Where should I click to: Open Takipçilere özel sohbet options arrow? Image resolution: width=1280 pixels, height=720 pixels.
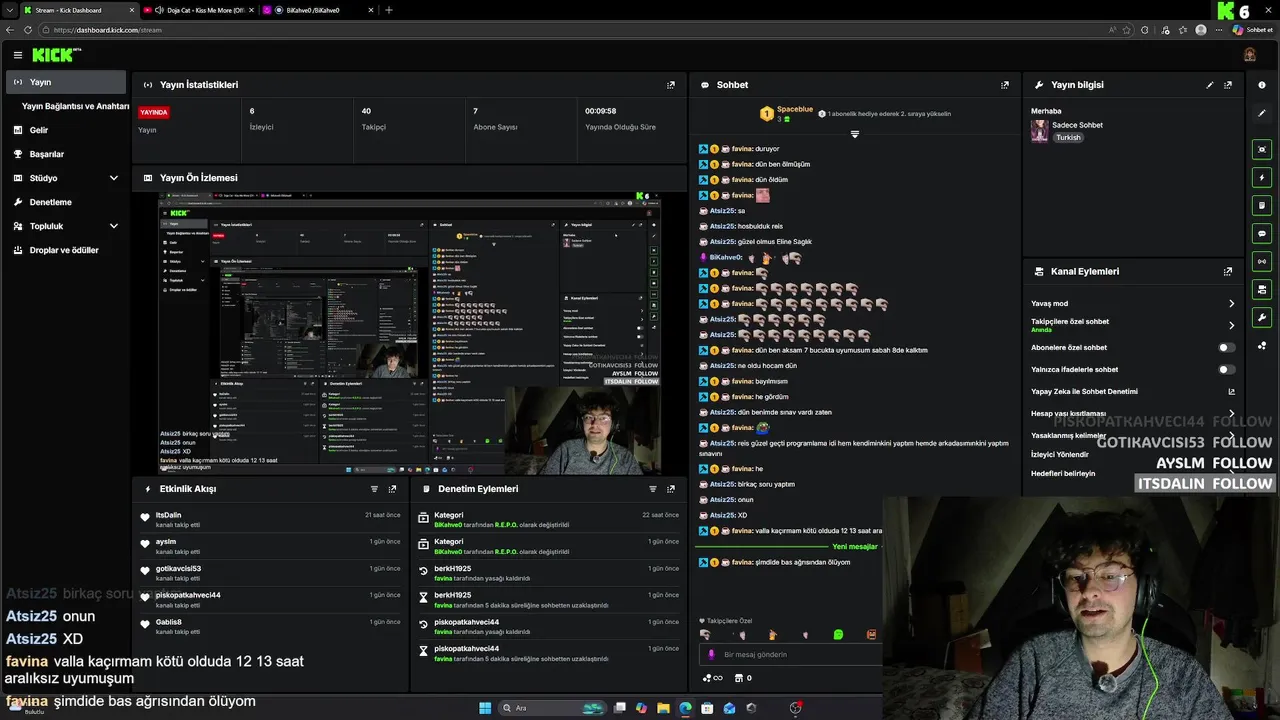point(1231,326)
